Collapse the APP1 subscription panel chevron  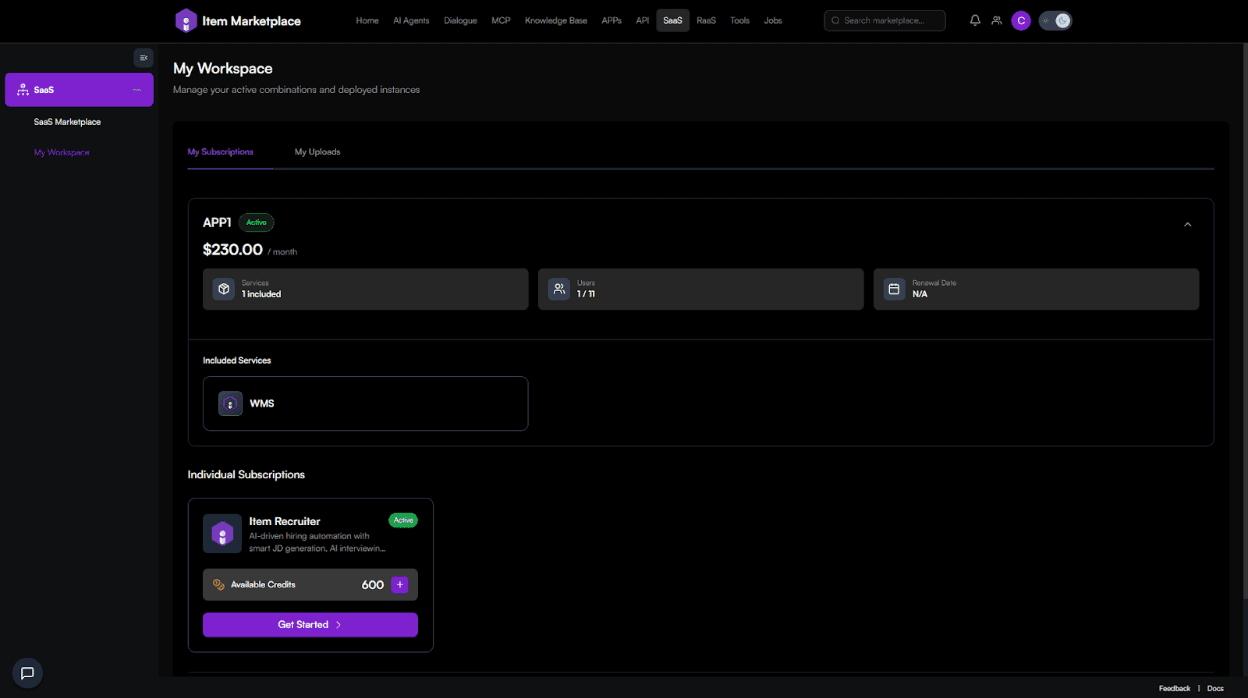pos(1187,224)
